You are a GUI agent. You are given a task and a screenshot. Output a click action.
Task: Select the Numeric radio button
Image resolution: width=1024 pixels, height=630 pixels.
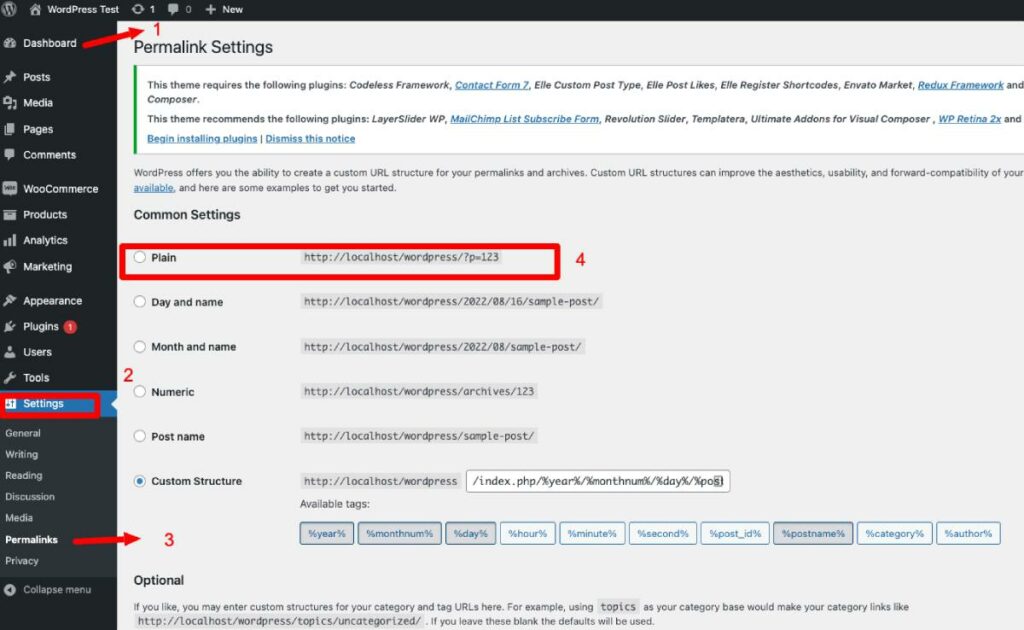(140, 392)
